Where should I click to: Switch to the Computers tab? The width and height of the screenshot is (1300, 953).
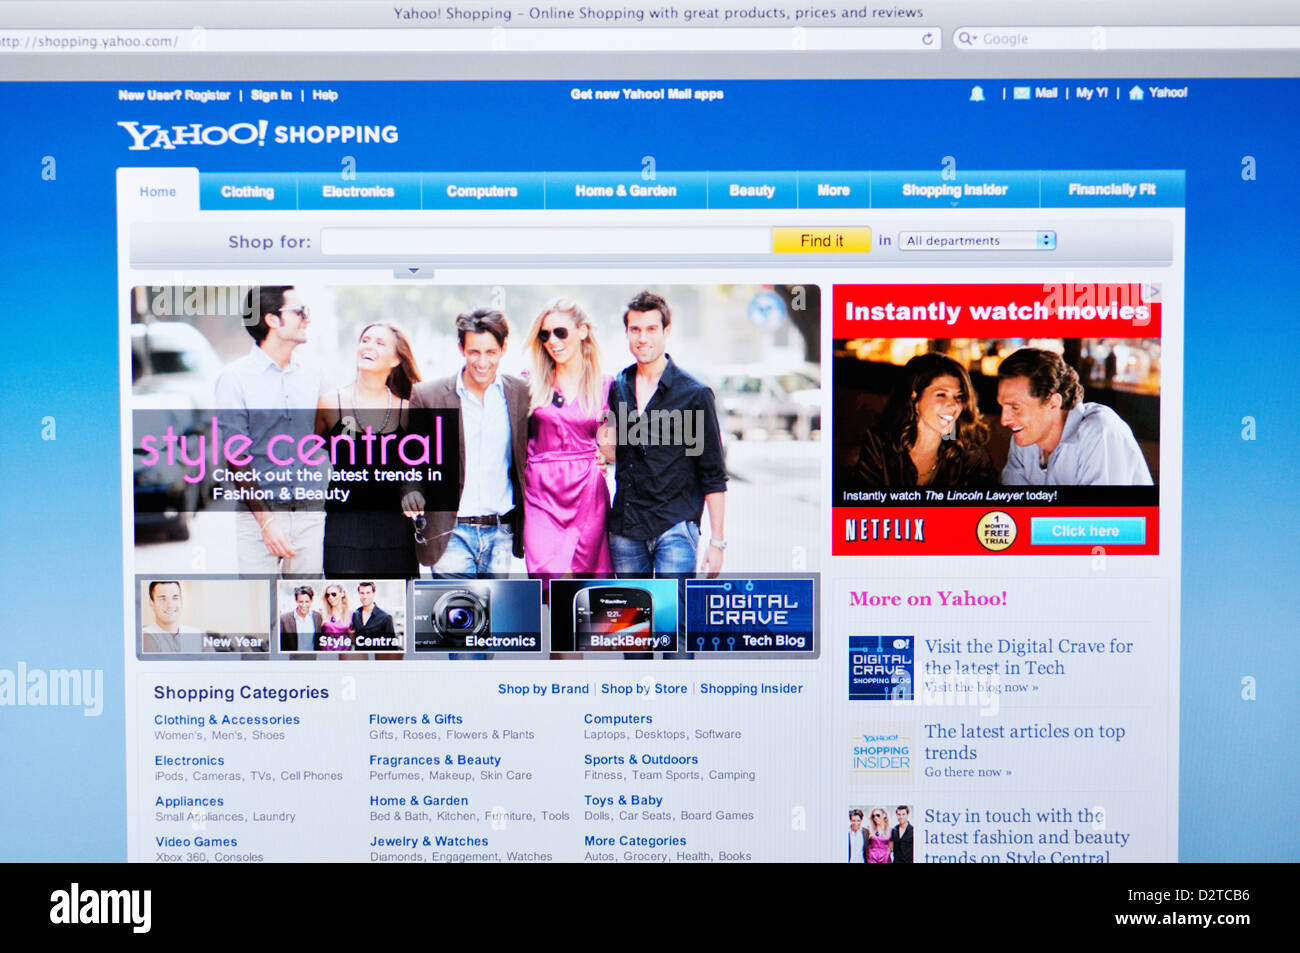point(482,191)
